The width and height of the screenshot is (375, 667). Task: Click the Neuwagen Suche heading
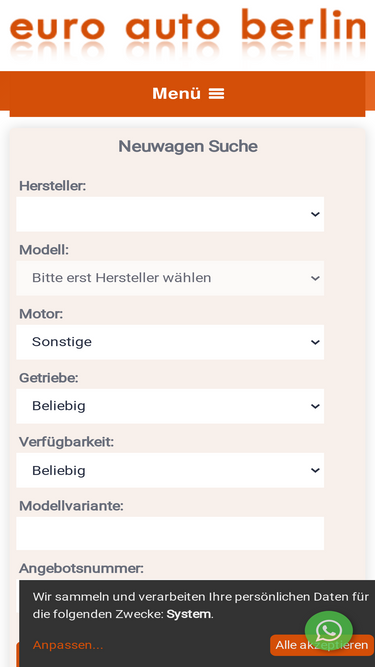[x=188, y=146]
